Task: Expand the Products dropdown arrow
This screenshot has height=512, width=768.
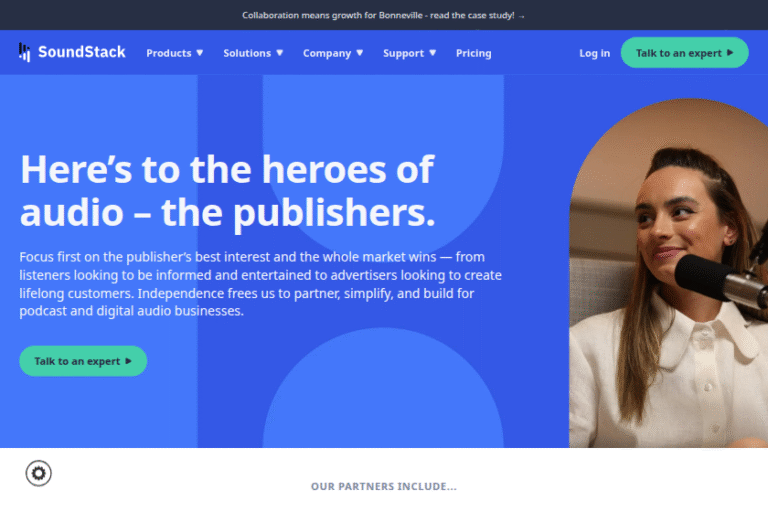Action: [x=200, y=53]
